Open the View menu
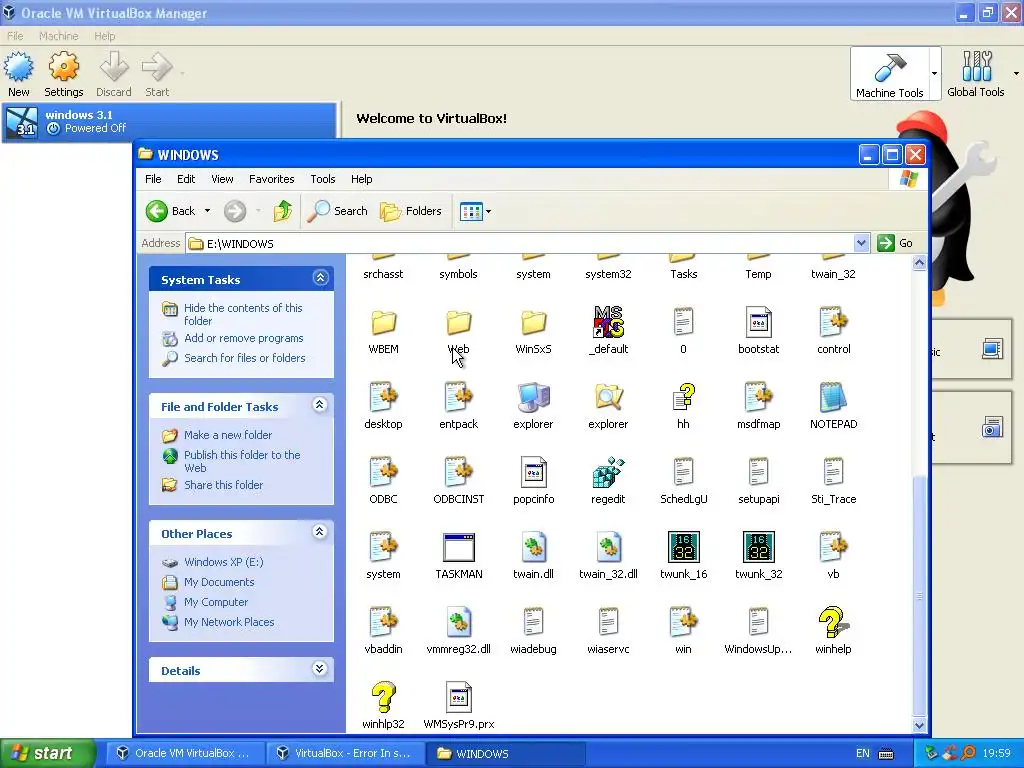 coord(222,179)
